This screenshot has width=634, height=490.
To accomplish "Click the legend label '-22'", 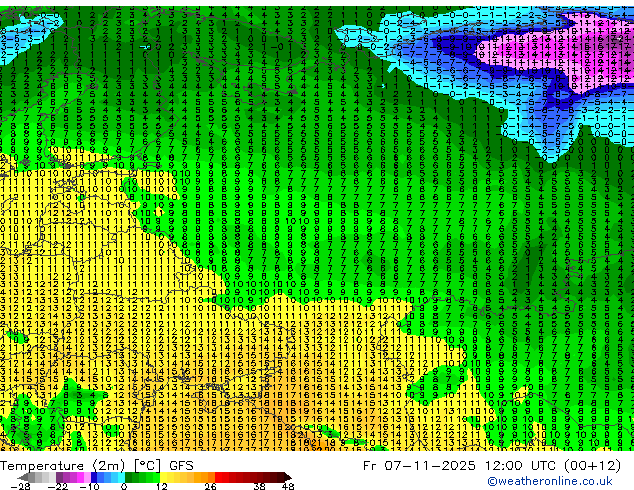I will pos(58,486).
